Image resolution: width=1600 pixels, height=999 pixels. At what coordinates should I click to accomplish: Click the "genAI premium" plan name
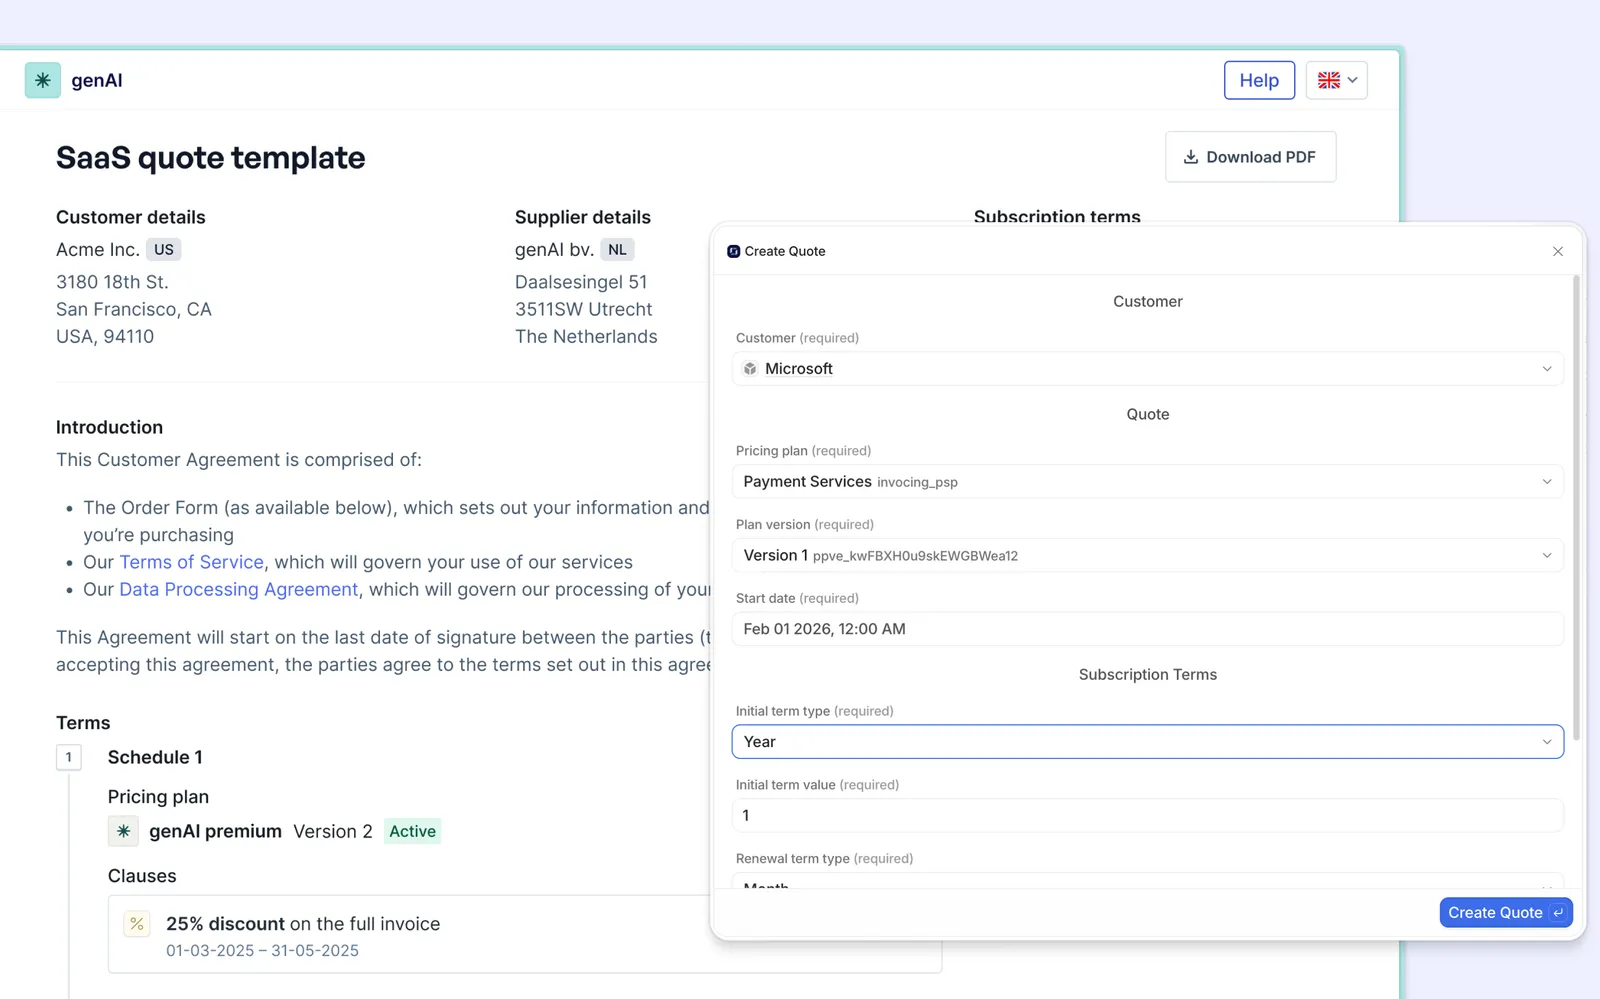click(215, 831)
